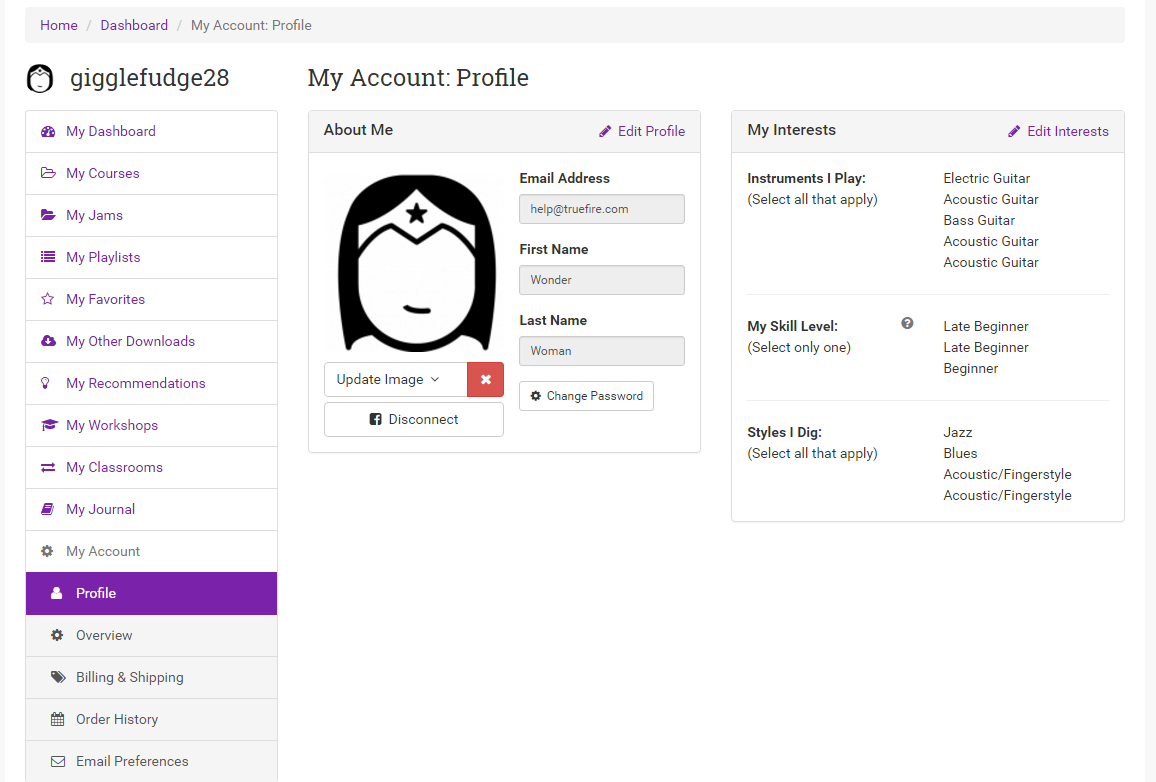Click the Electric Guitar instrument text

(x=986, y=178)
